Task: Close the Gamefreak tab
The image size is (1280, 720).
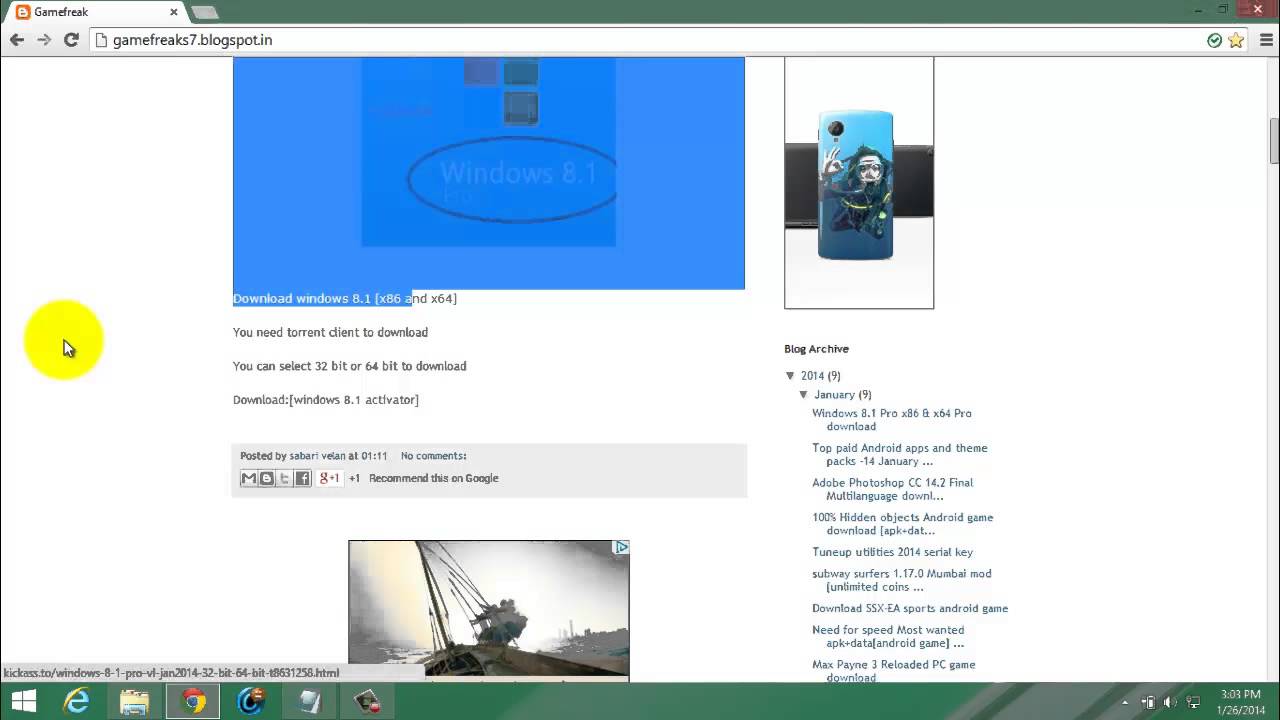Action: [174, 12]
